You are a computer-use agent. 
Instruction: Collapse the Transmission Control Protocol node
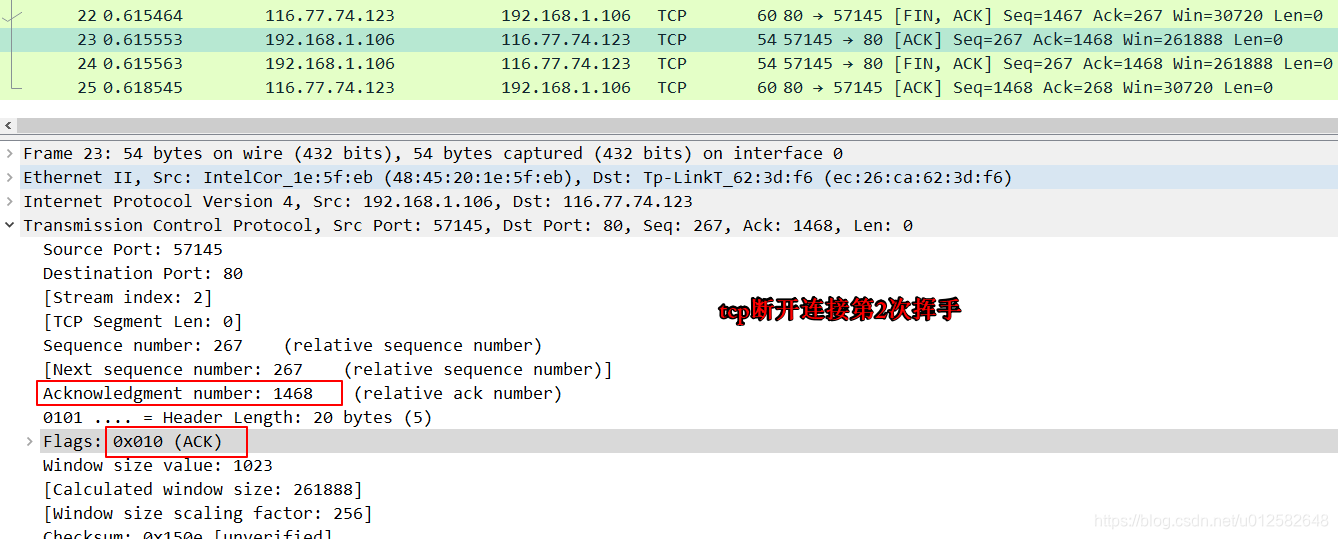coord(10,225)
